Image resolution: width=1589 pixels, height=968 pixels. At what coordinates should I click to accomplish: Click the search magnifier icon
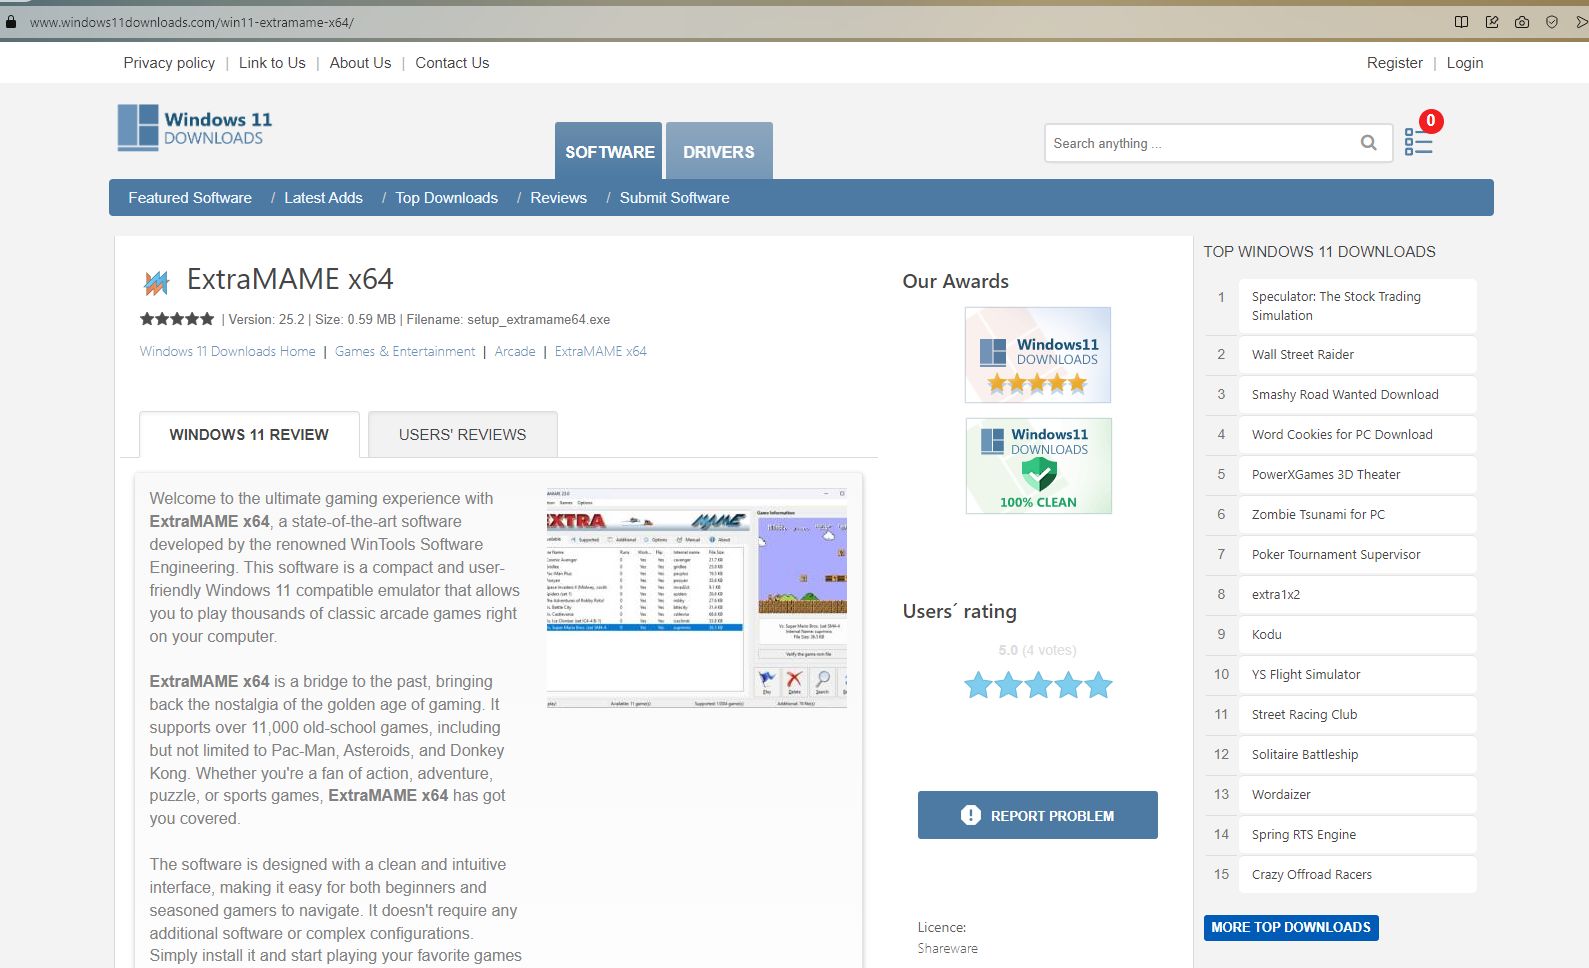click(1369, 143)
